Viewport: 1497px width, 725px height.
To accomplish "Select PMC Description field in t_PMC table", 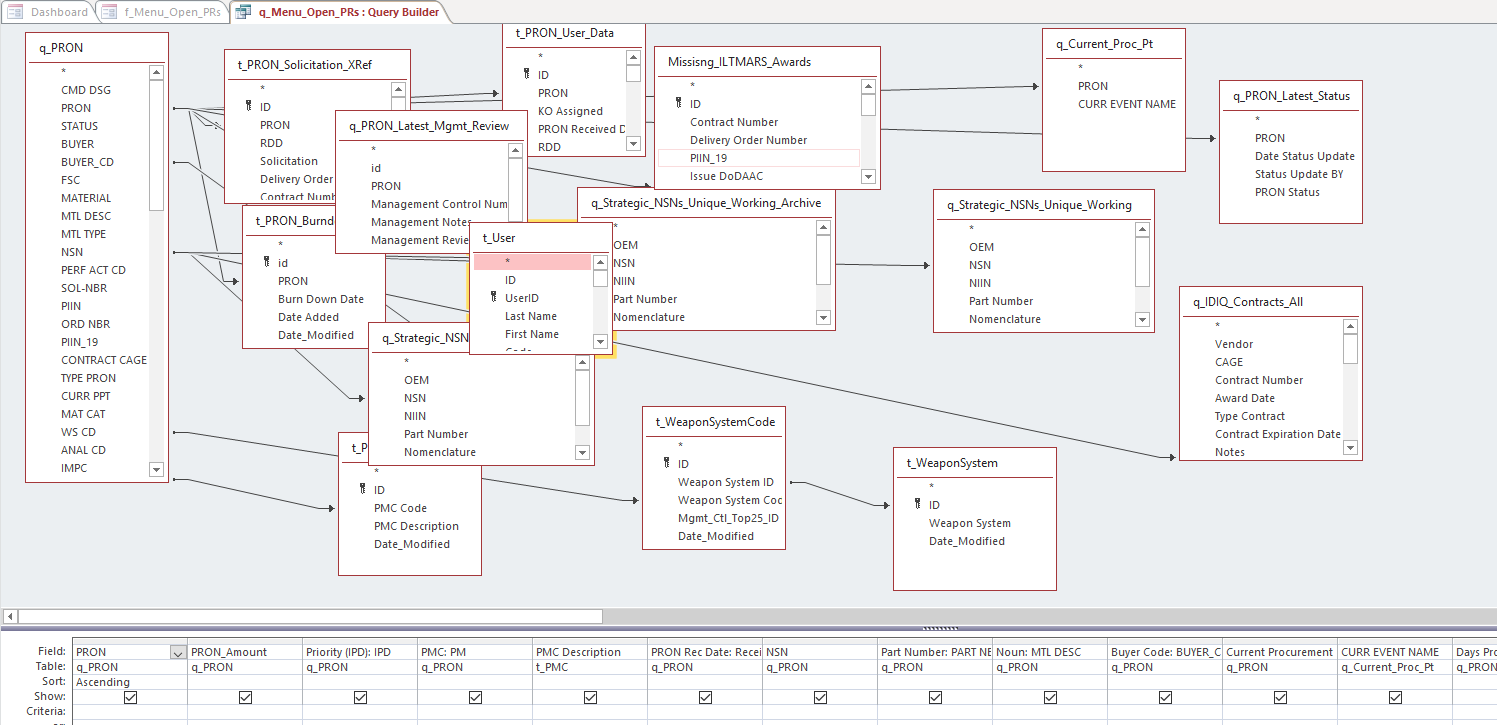I will (416, 526).
